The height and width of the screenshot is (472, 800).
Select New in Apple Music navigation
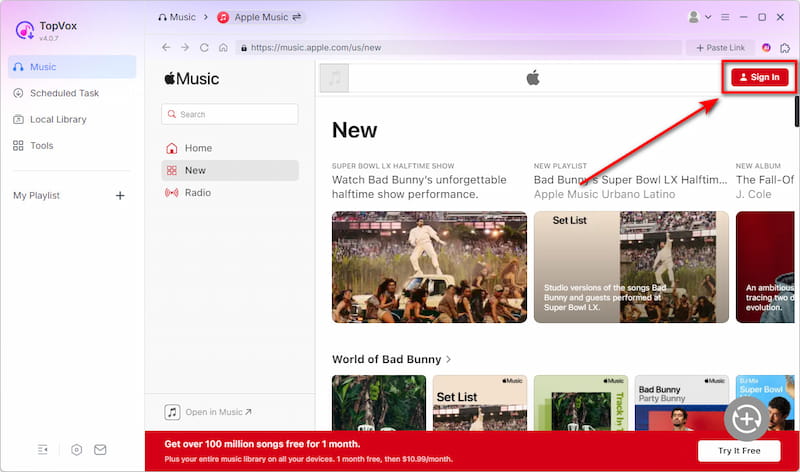230,170
